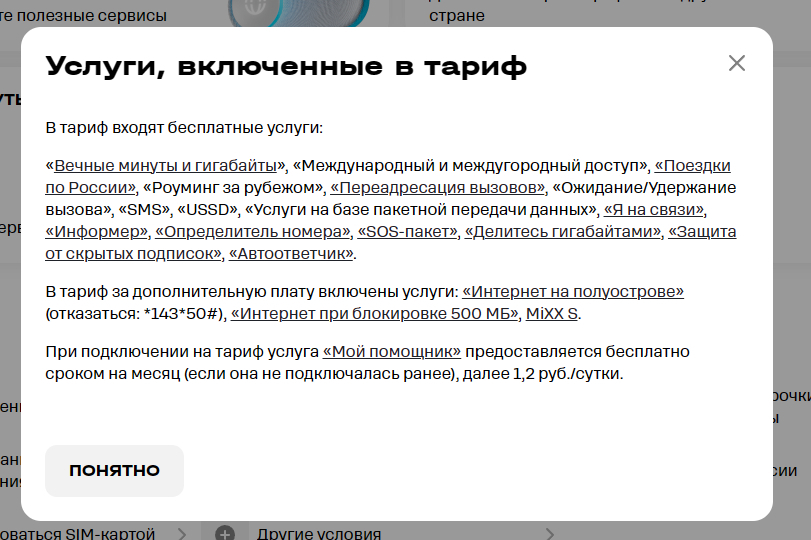811x540 pixels.
Task: Click the «SMS» text in services list
Action: [x=144, y=209]
